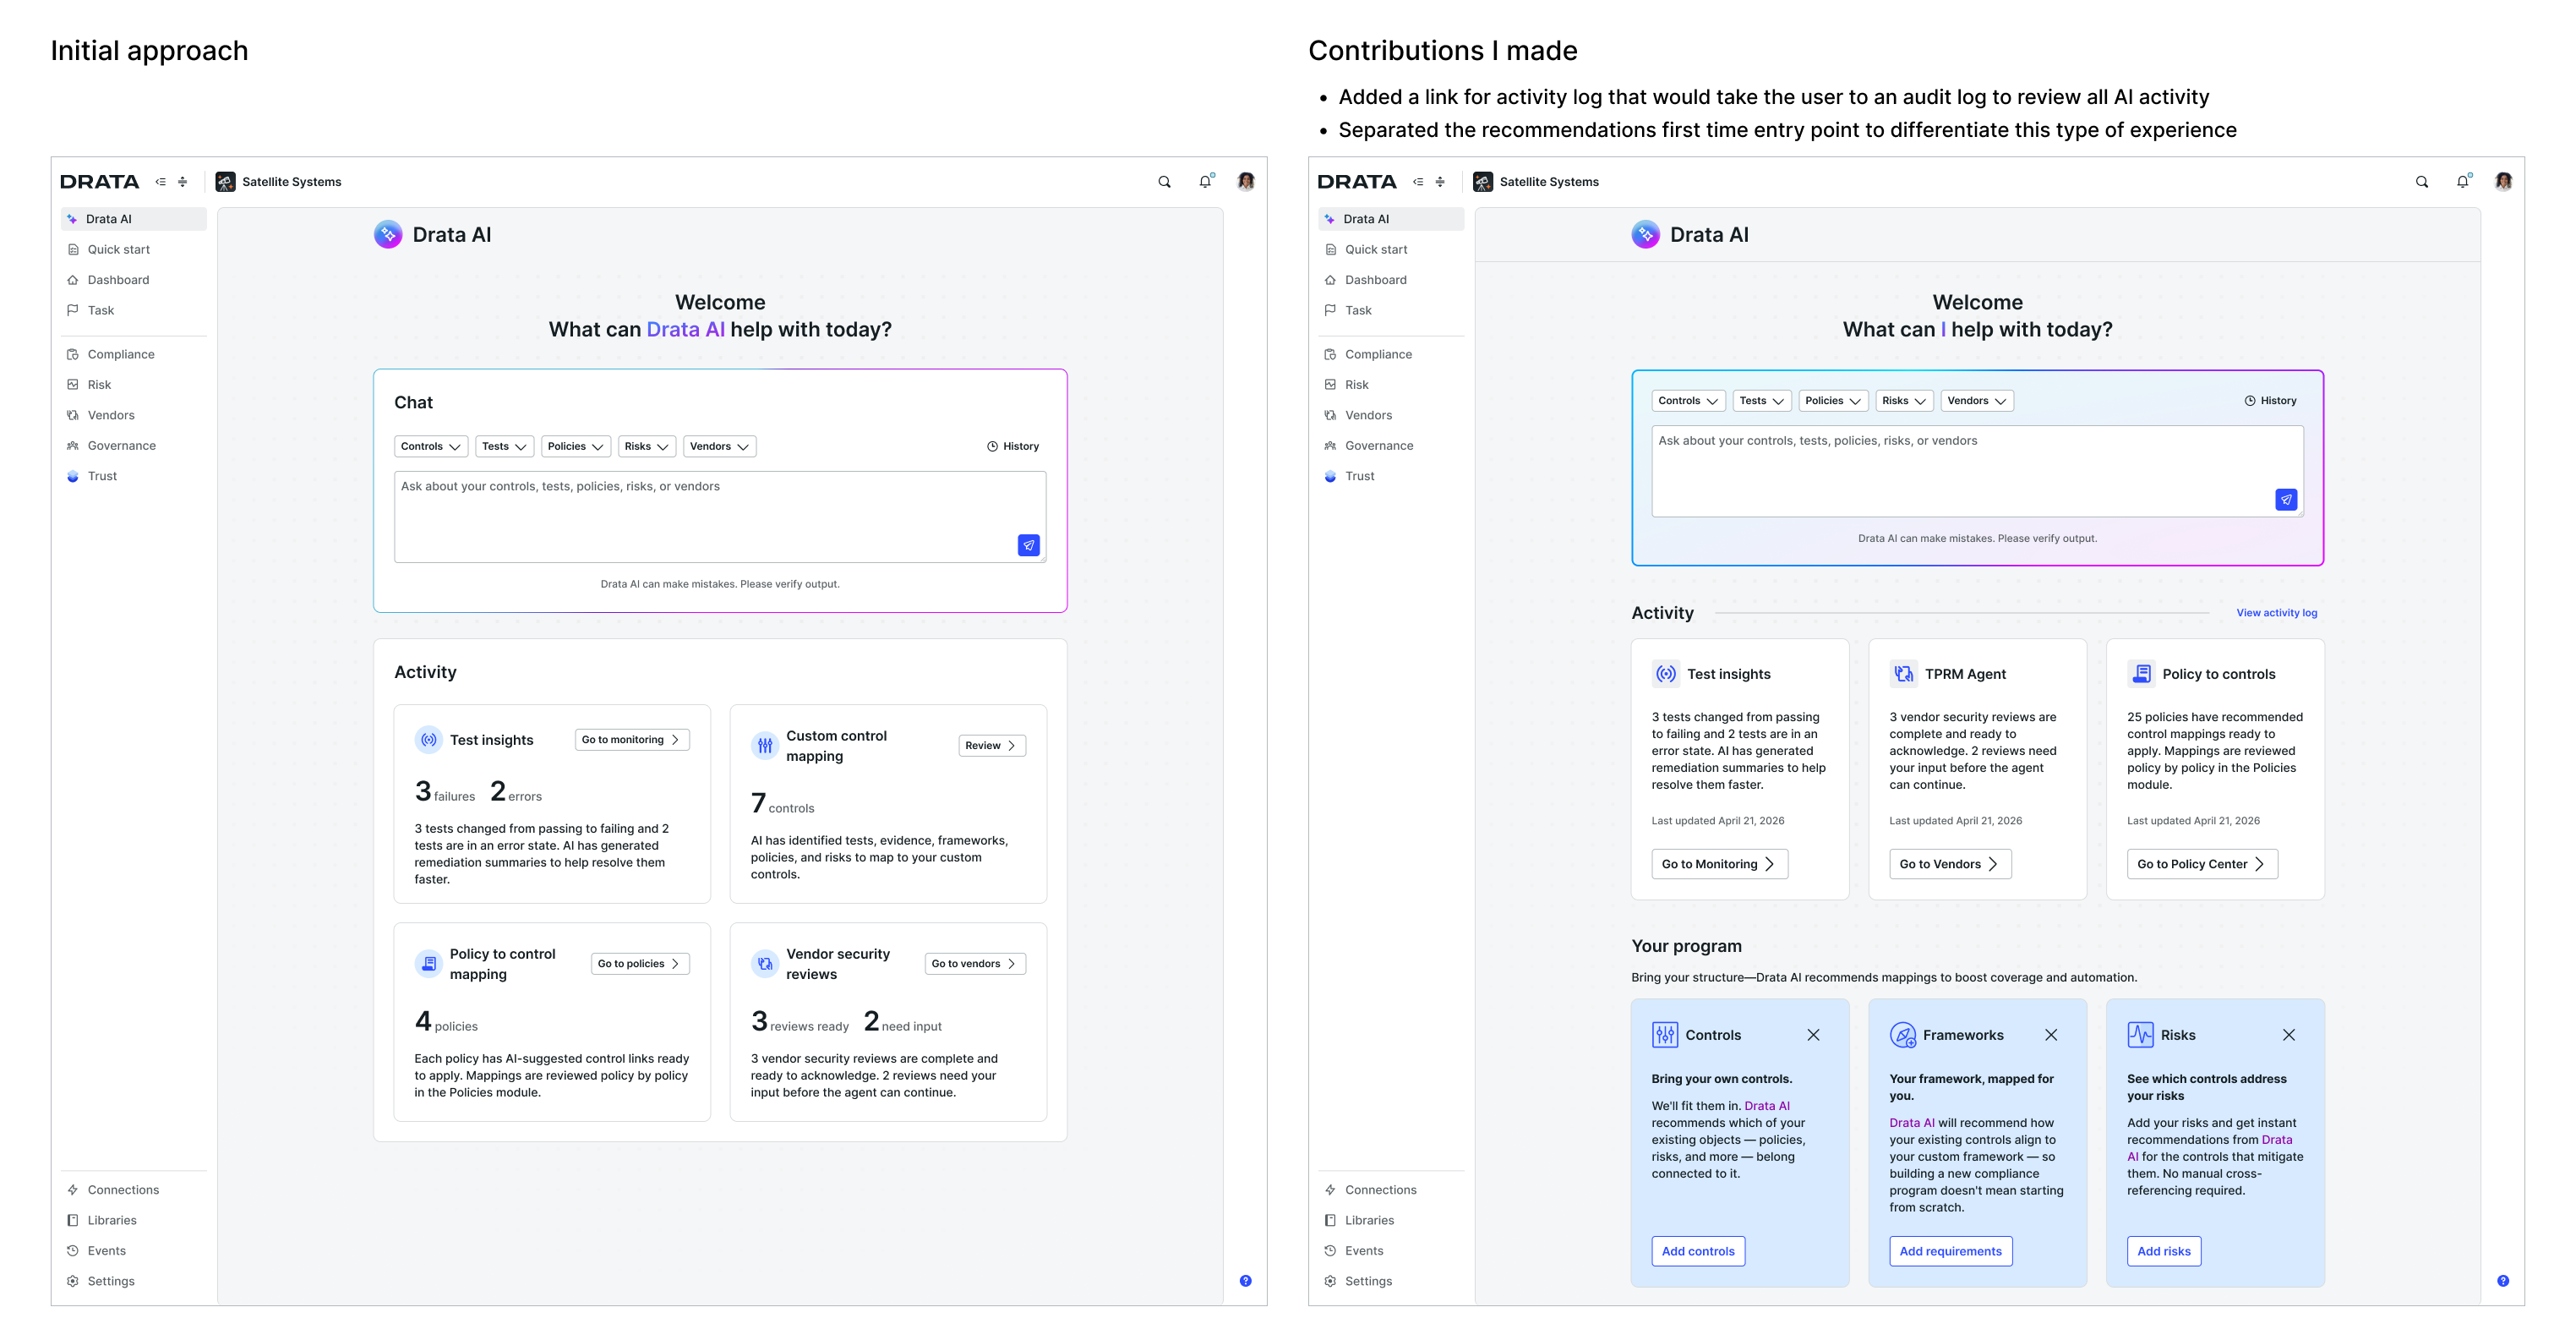Screen dimensions: 2576x1340
Task: Click Go to Policy Center button
Action: [x=2202, y=864]
